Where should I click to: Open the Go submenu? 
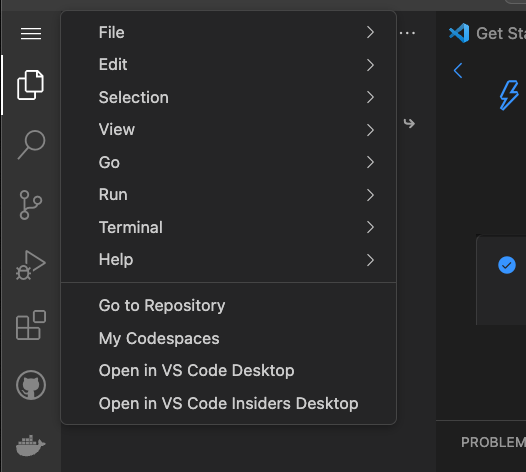(228, 162)
